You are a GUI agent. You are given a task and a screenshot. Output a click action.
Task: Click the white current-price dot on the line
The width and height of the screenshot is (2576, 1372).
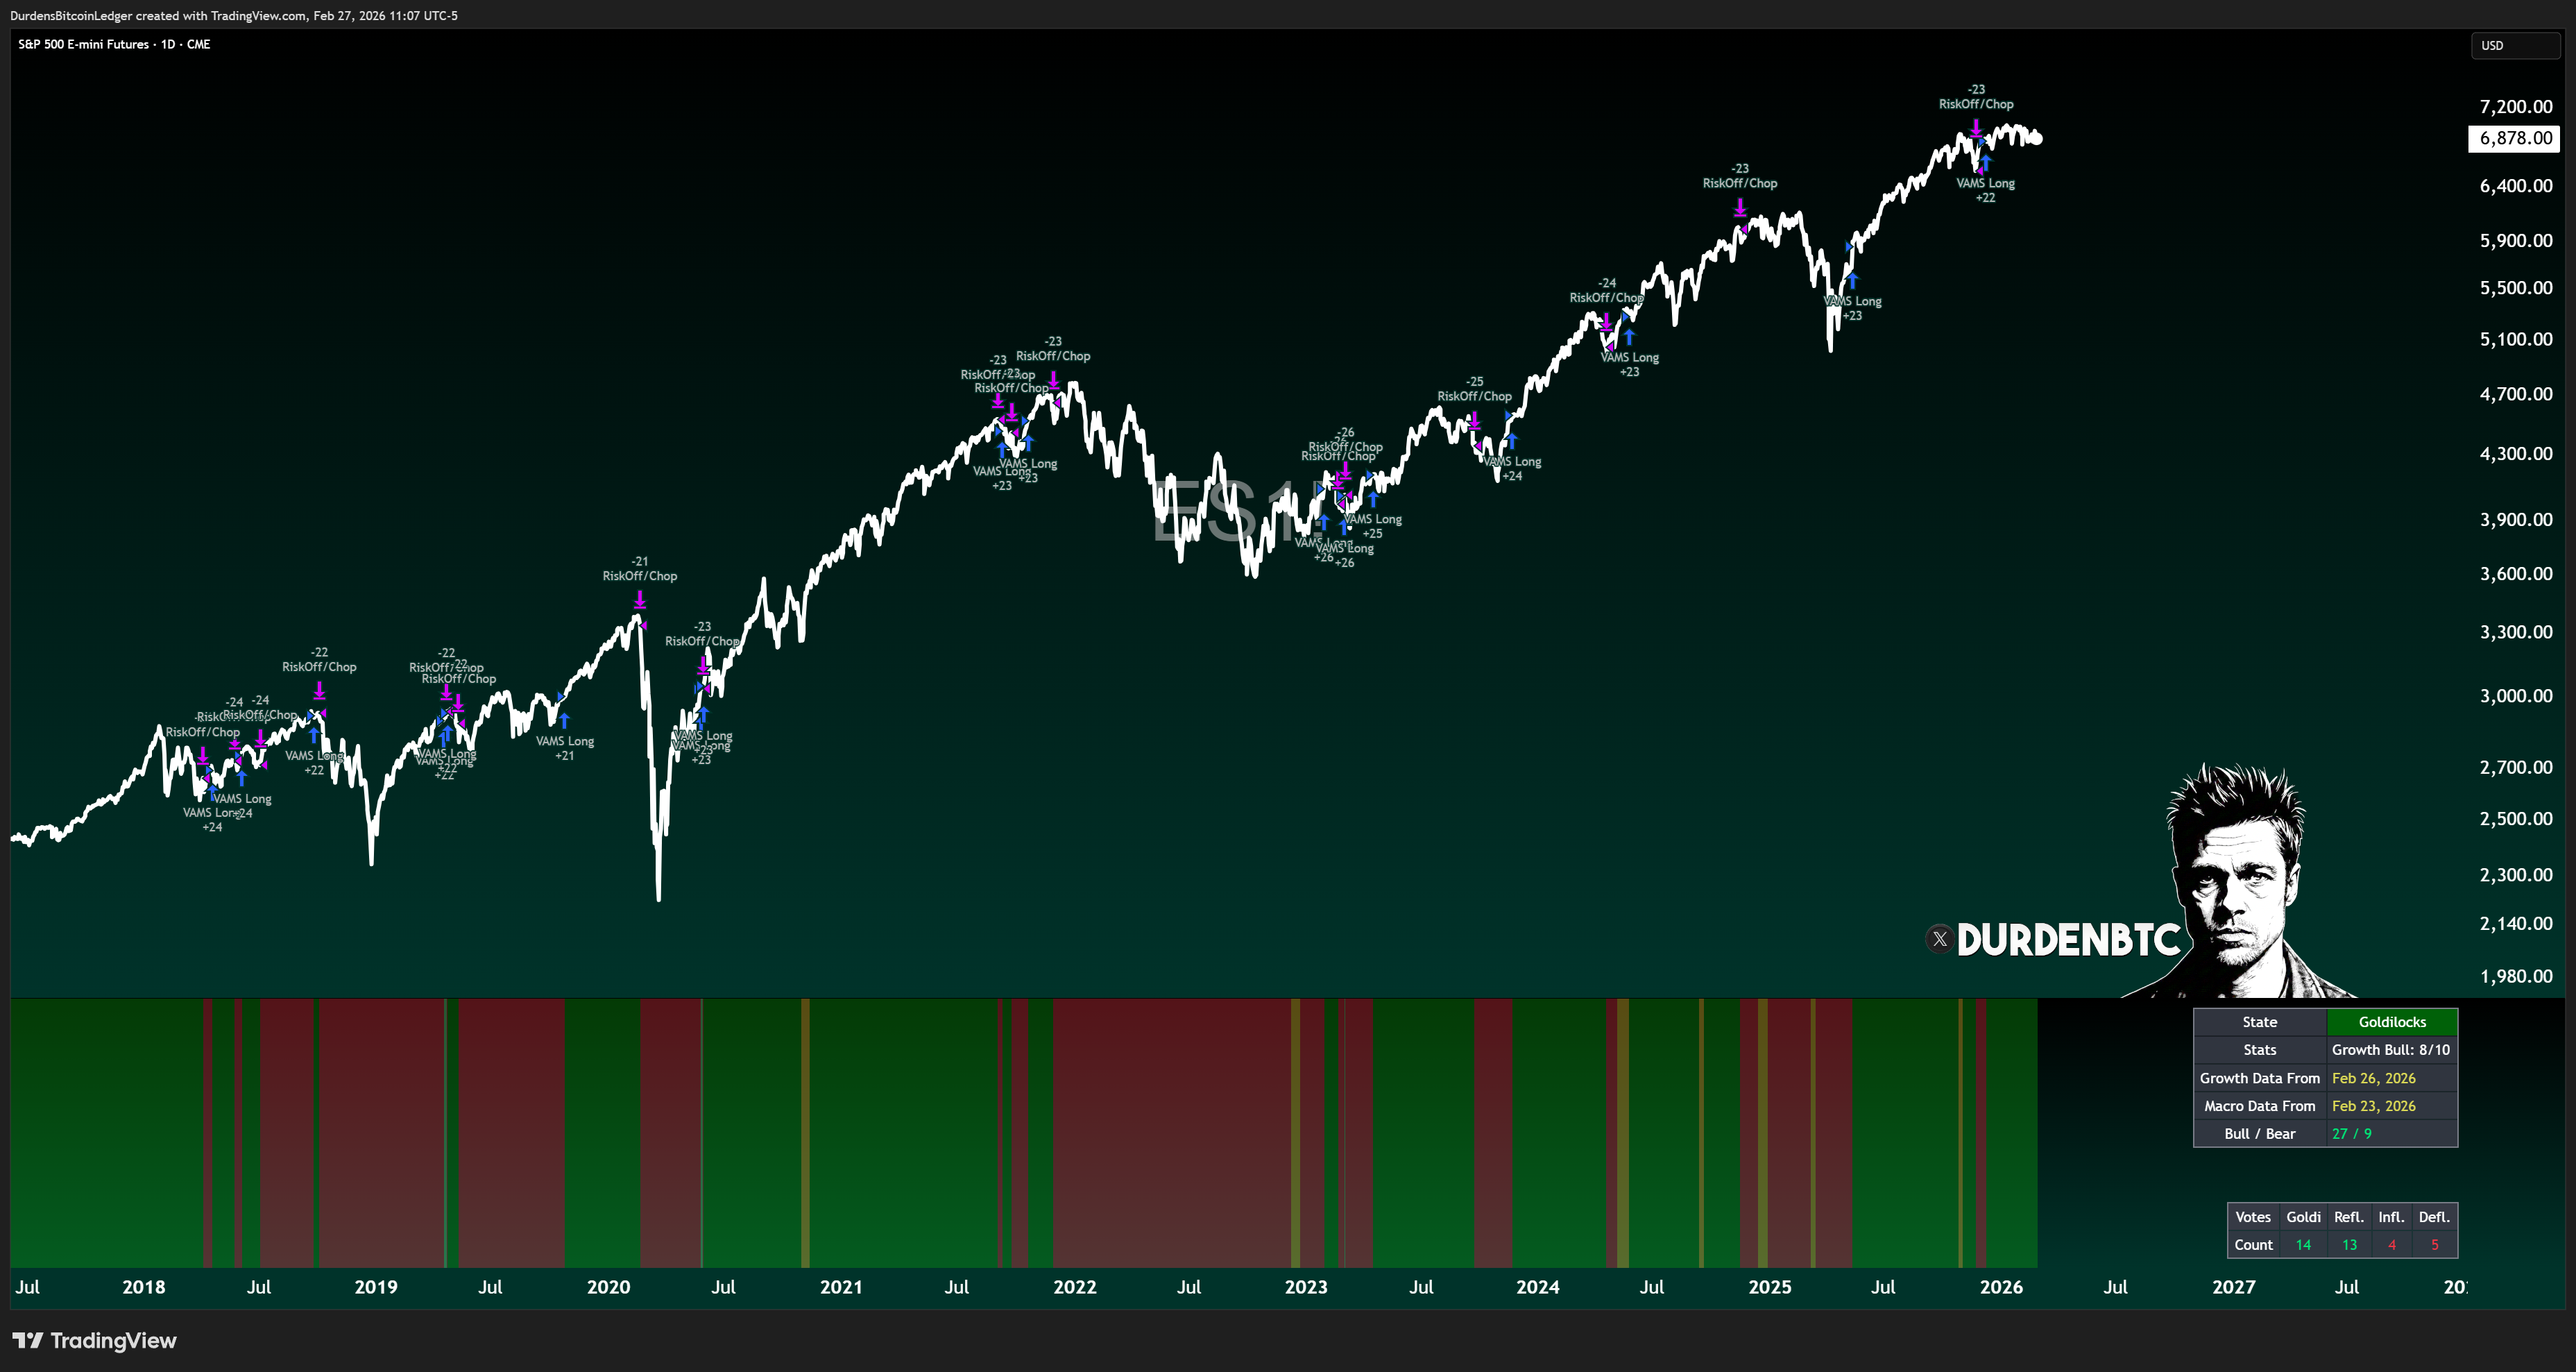tap(2037, 139)
